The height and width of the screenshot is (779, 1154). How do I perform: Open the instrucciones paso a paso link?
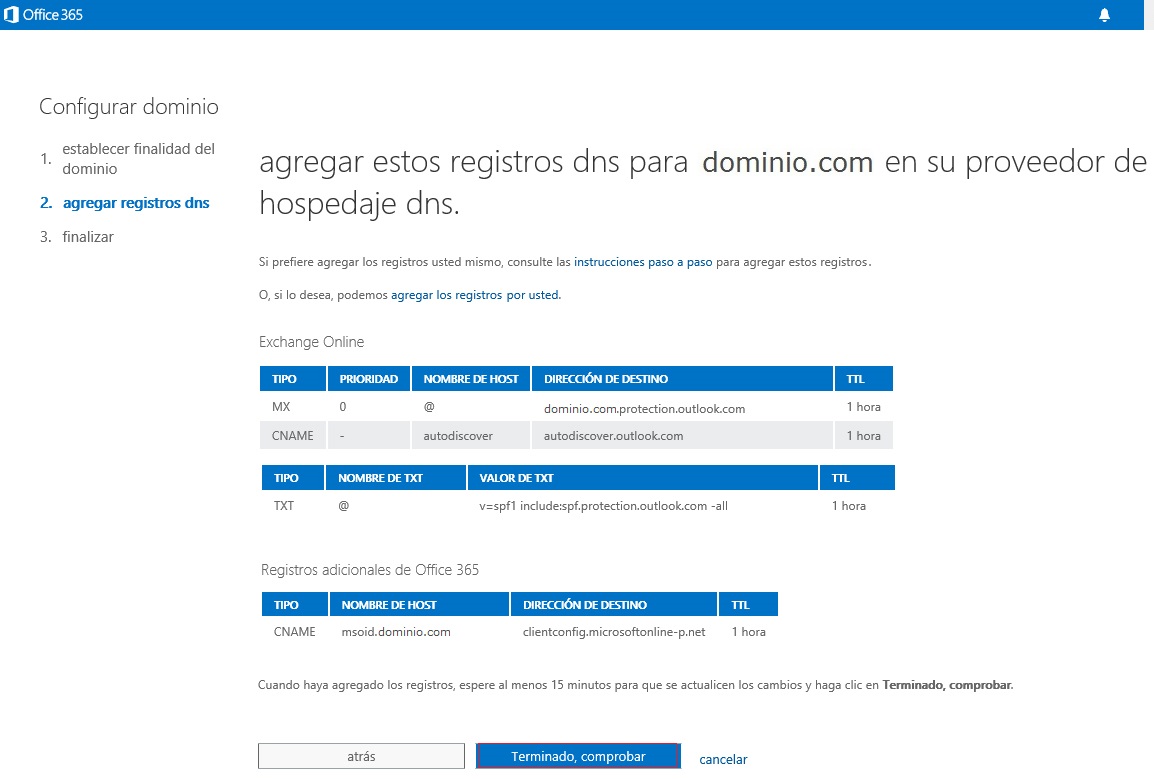643,262
